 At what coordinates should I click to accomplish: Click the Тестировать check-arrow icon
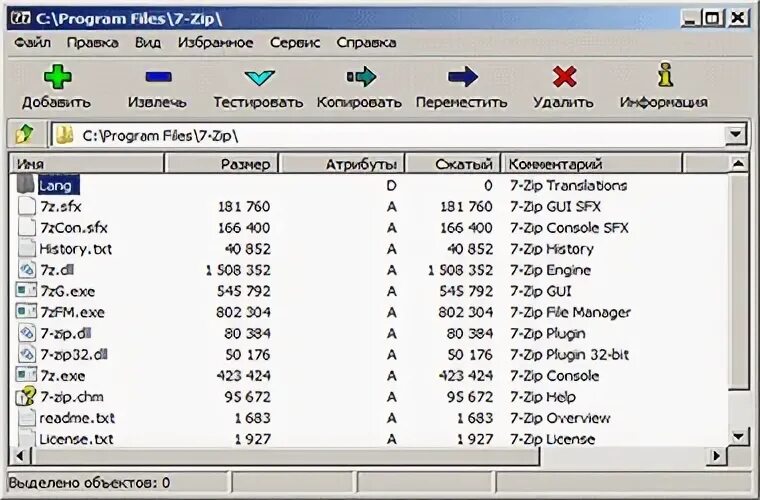point(259,77)
